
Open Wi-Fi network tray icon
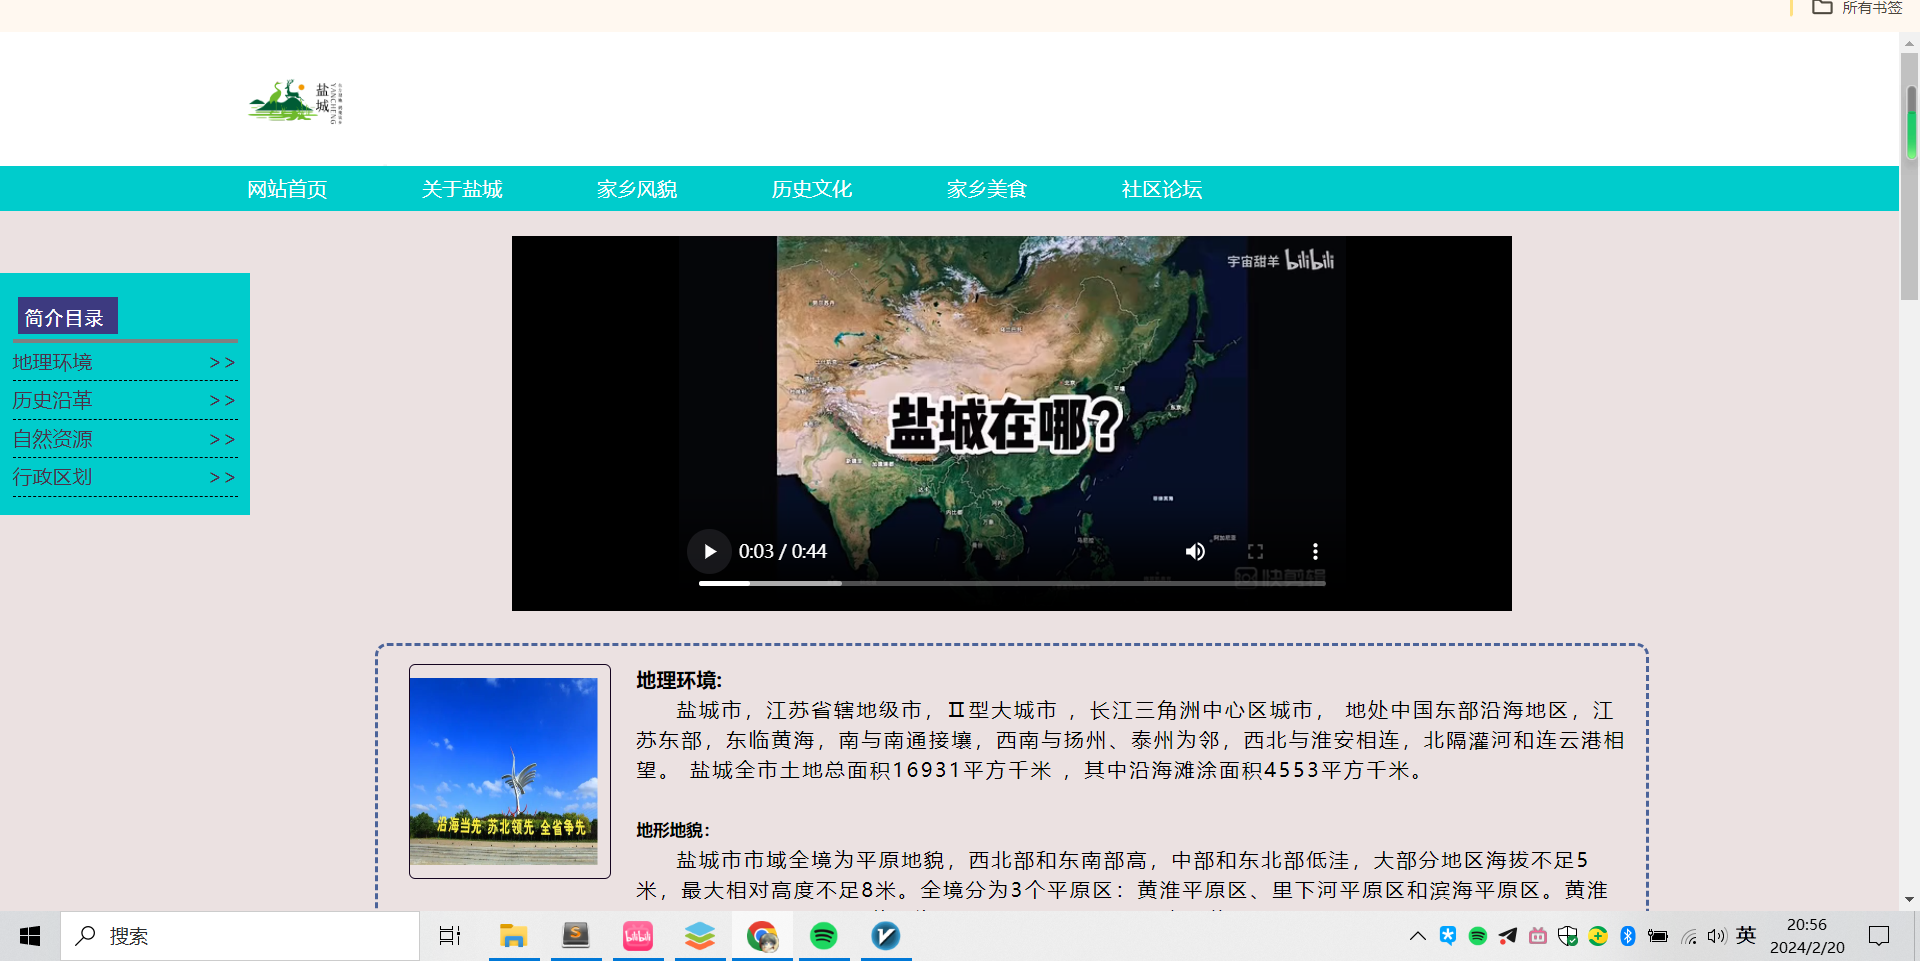(1689, 936)
